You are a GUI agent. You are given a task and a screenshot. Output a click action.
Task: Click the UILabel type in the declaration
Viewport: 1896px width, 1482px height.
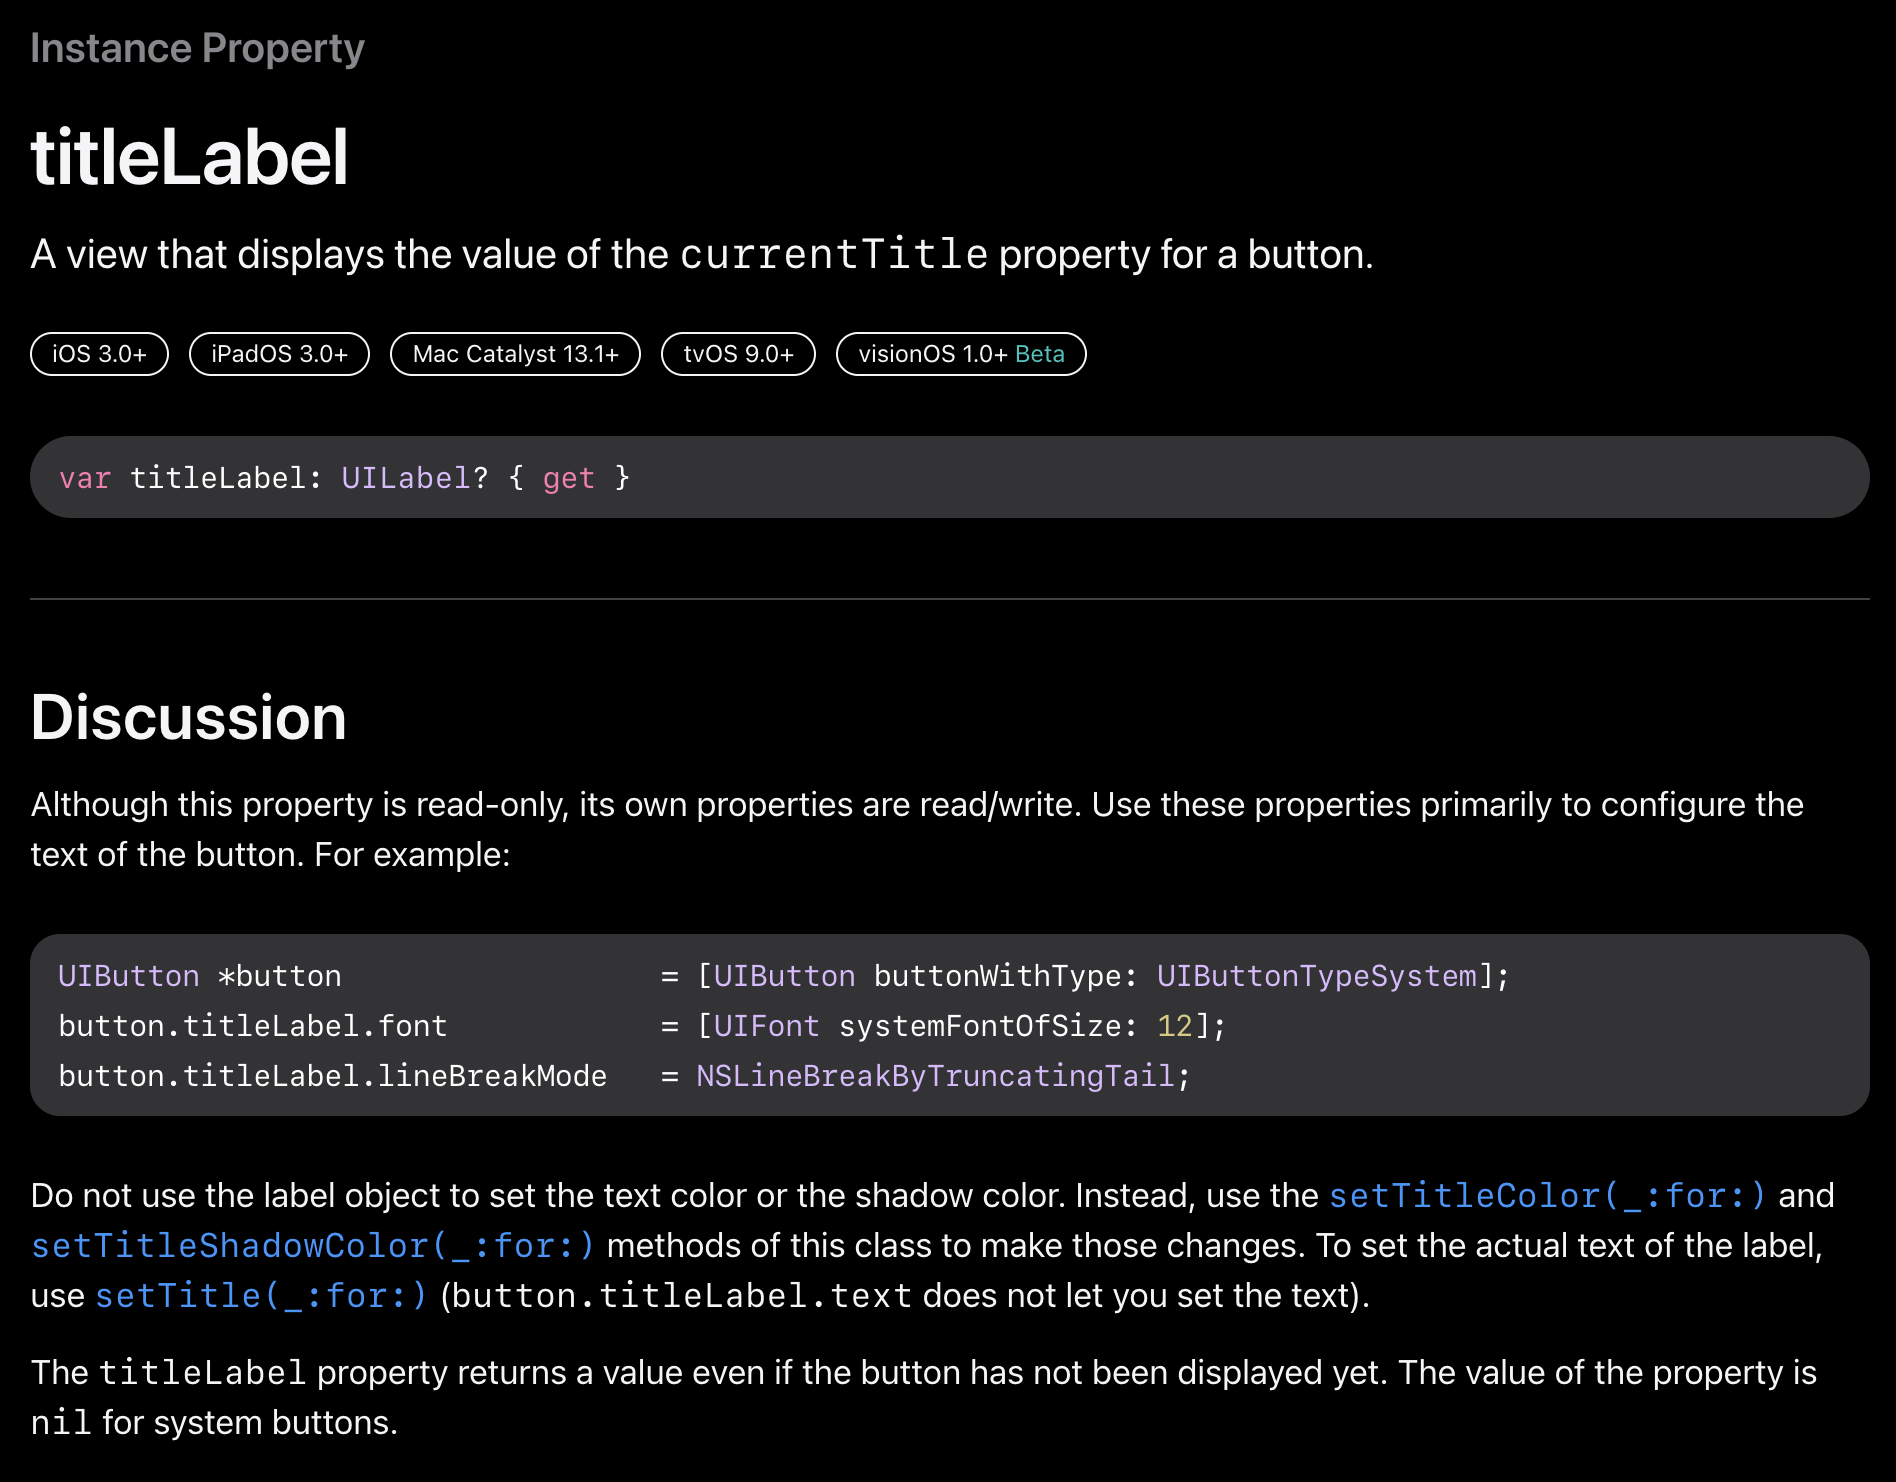(x=406, y=478)
